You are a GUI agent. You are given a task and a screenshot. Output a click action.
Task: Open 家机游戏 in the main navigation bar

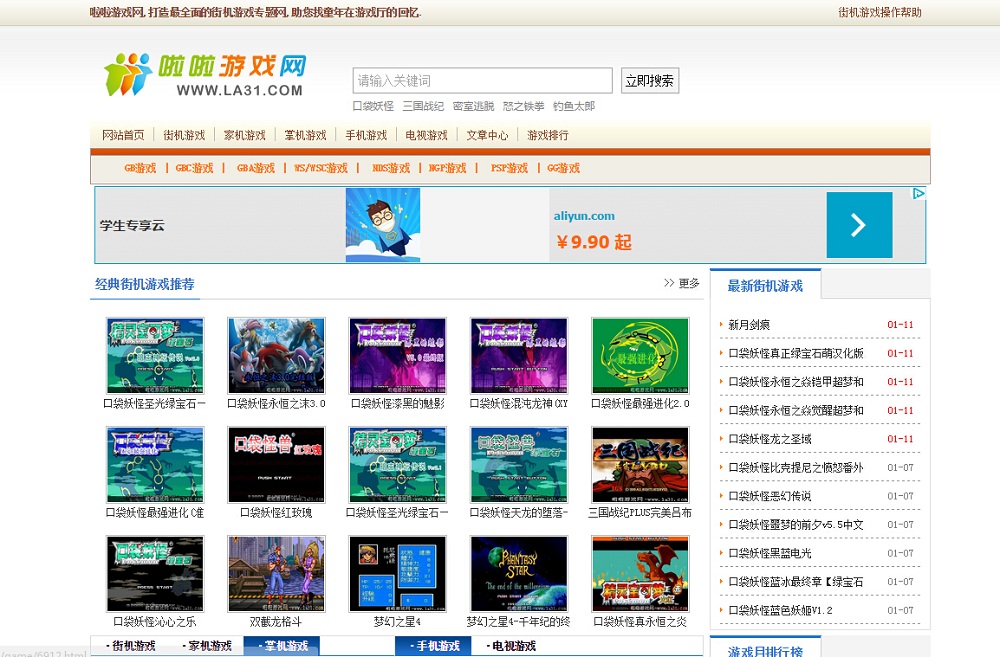pos(244,135)
